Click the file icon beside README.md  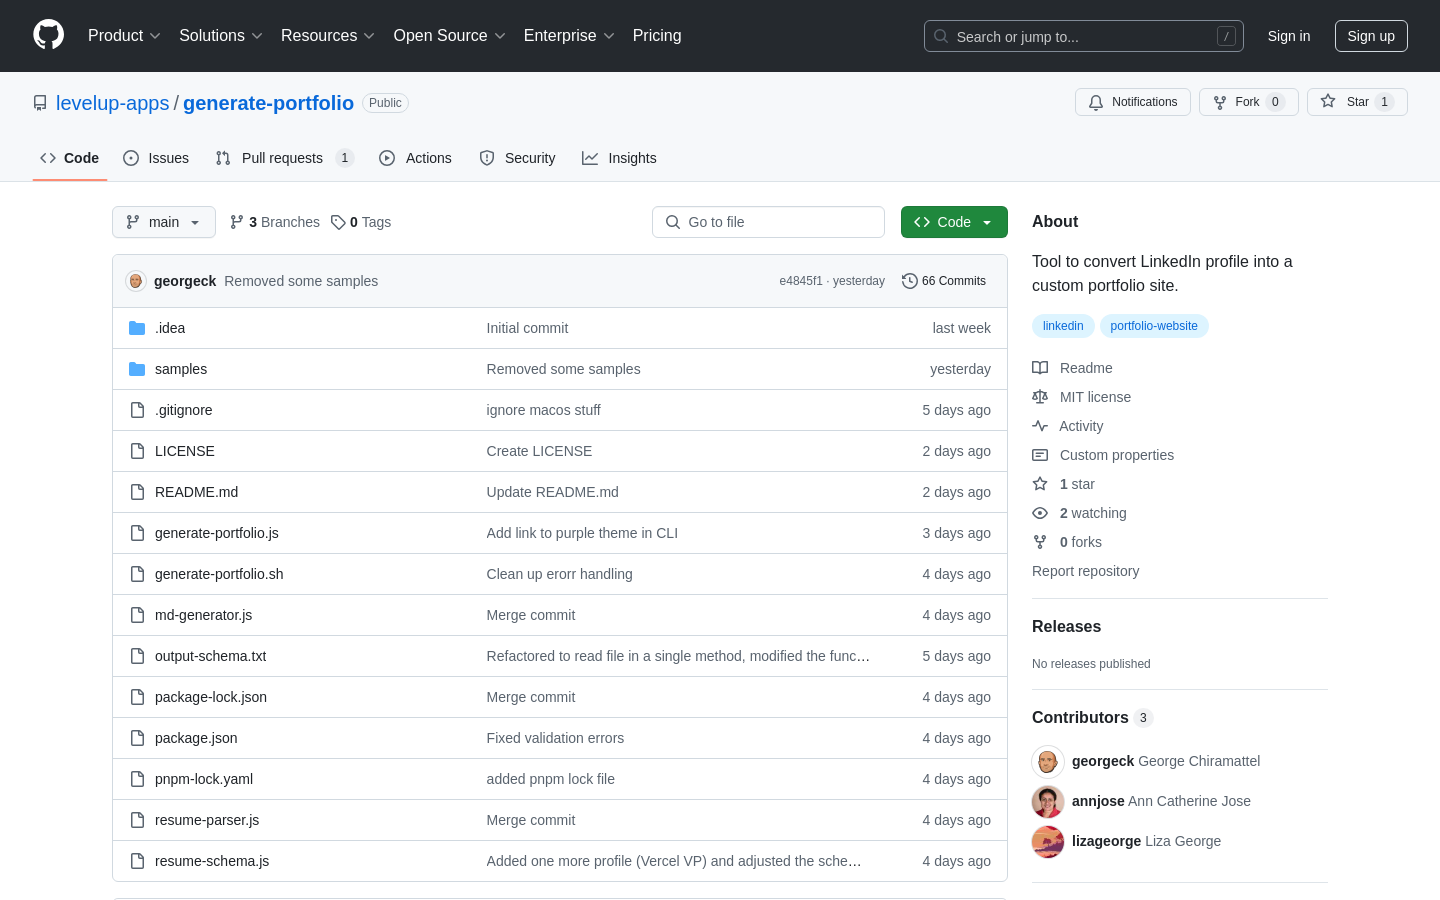point(137,492)
